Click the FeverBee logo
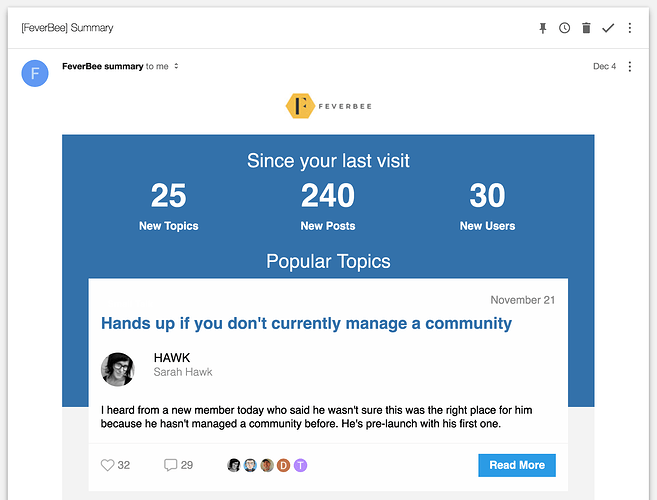The width and height of the screenshot is (657, 500). [x=327, y=106]
